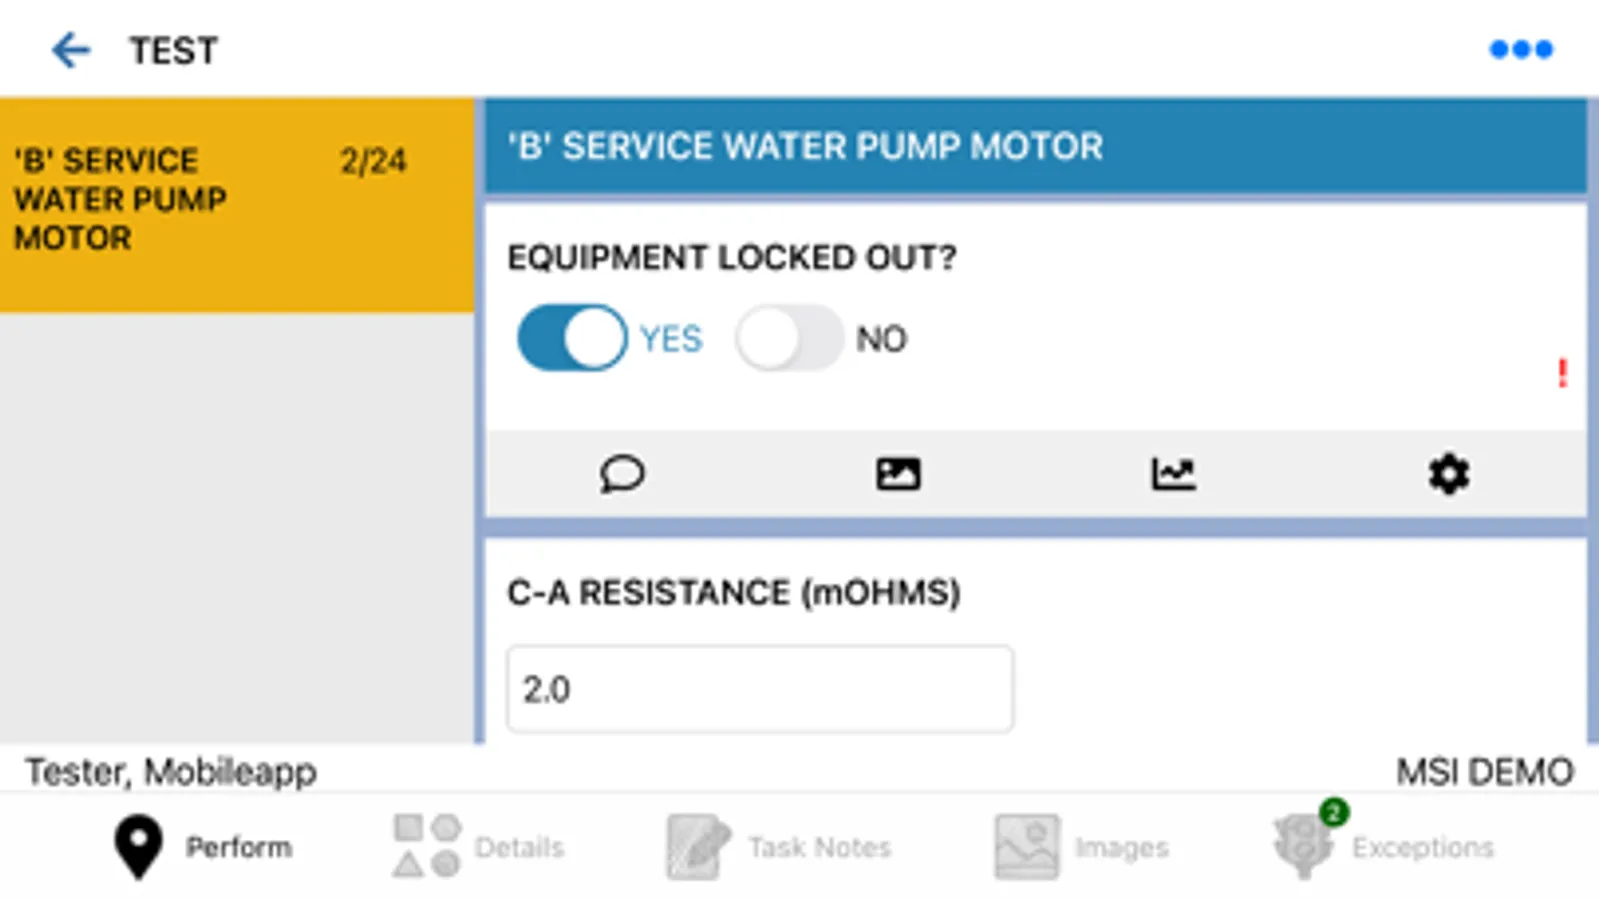
Task: View the trend chart for this question
Action: click(1173, 473)
